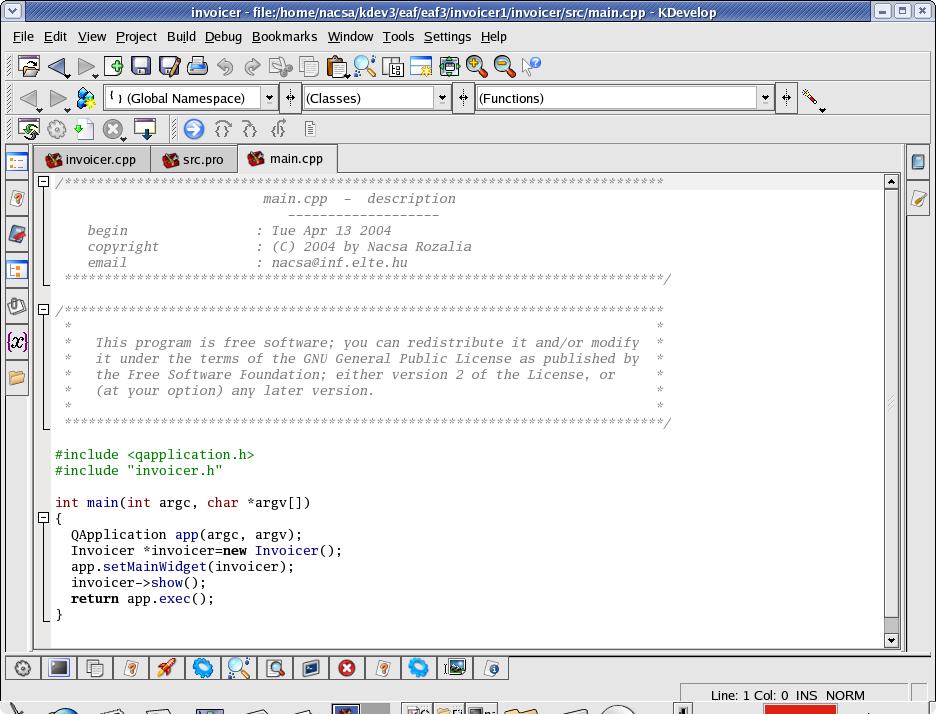The height and width of the screenshot is (714, 936).
Task: Toggle the grey gear tool view at bottom
Action: [23, 667]
